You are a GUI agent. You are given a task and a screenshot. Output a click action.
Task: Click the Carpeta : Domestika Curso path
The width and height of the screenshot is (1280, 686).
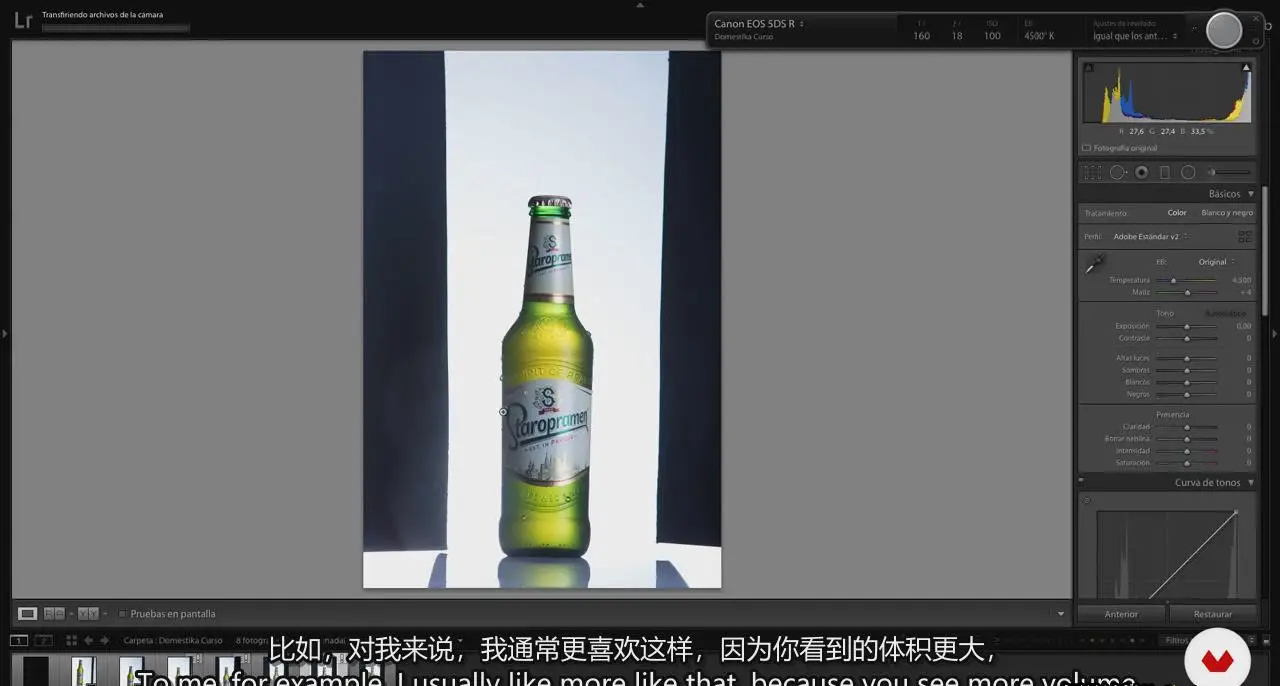pyautogui.click(x=173, y=640)
